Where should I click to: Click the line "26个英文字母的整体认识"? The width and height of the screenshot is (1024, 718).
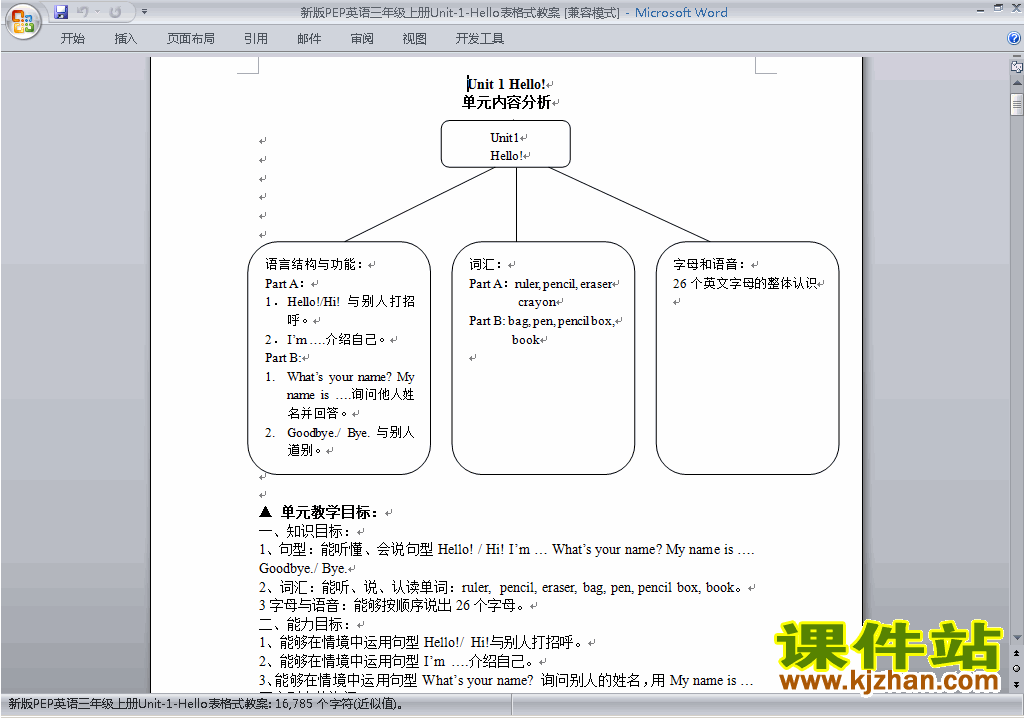tap(744, 283)
